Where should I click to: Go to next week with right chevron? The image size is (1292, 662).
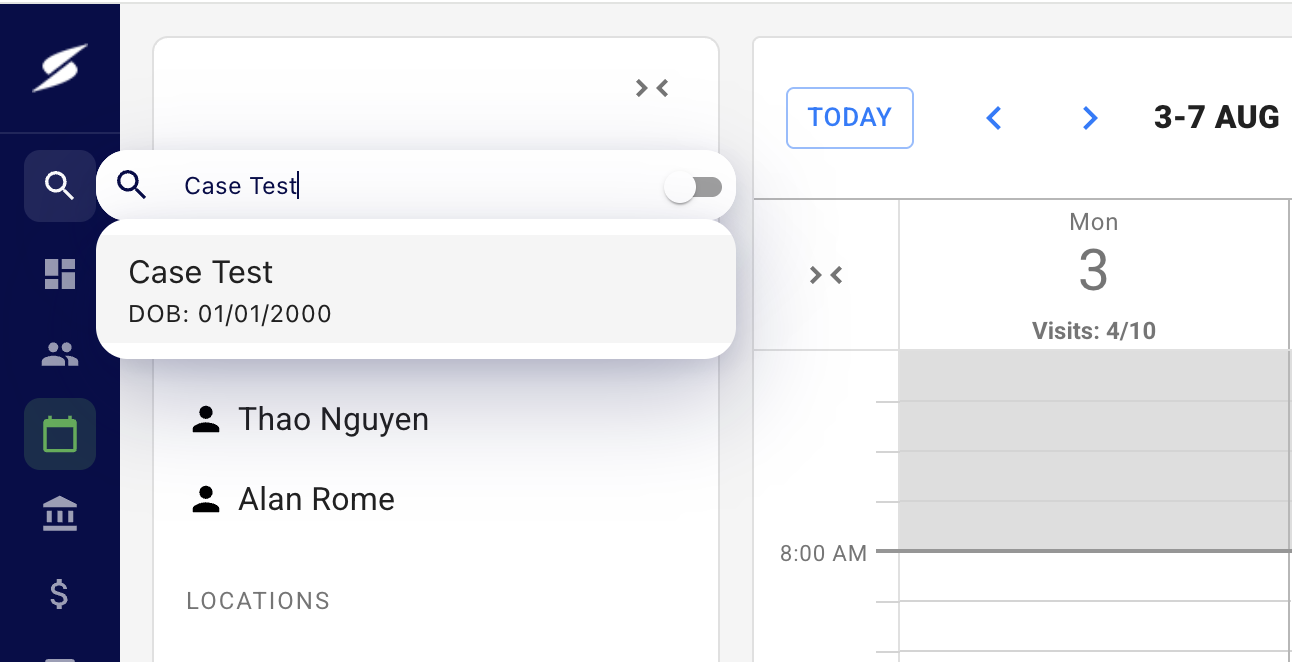1090,118
